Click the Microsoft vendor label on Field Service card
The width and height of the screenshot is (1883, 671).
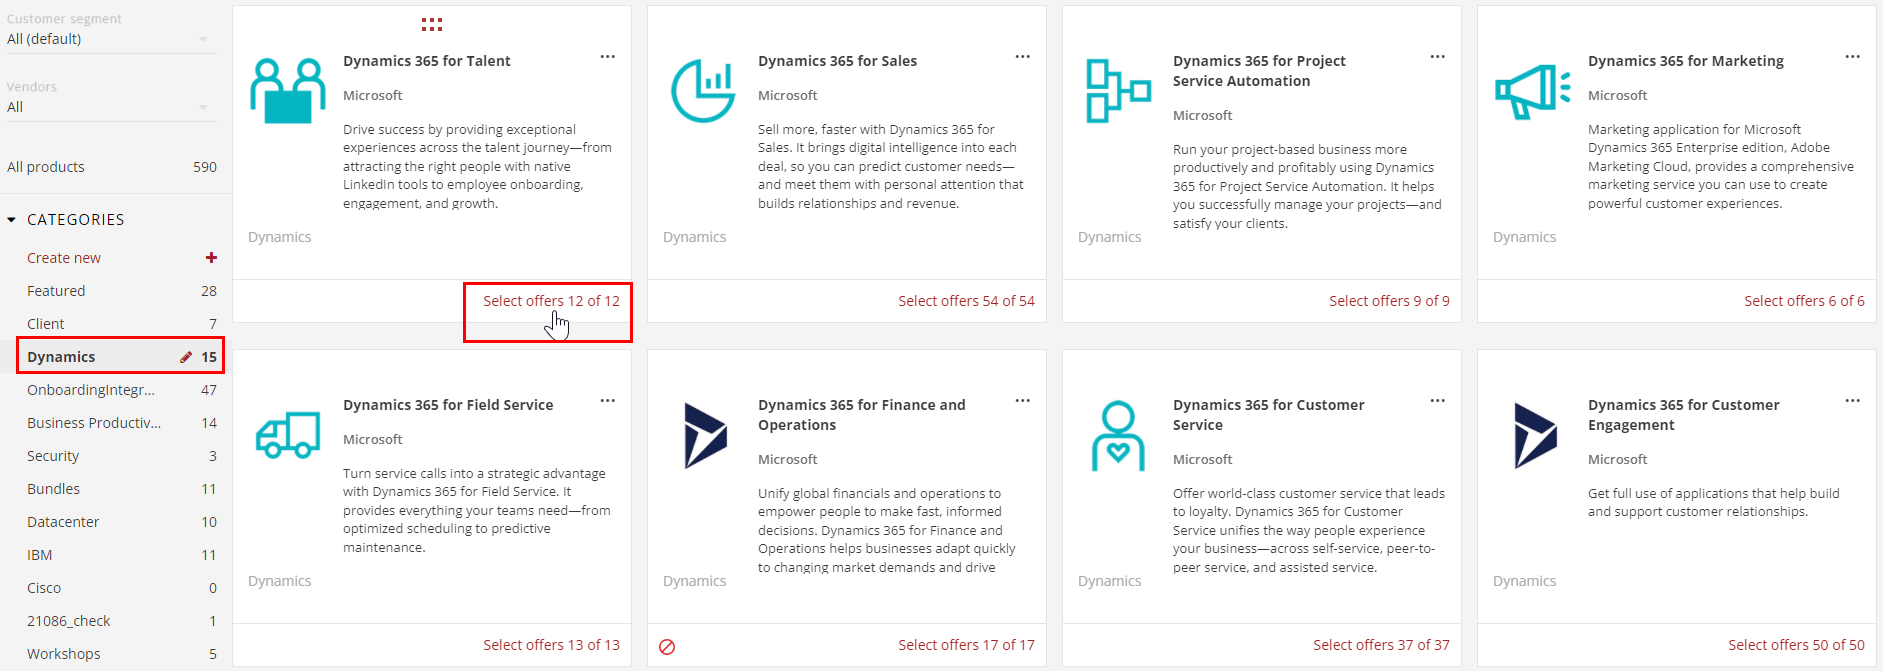pyautogui.click(x=373, y=439)
